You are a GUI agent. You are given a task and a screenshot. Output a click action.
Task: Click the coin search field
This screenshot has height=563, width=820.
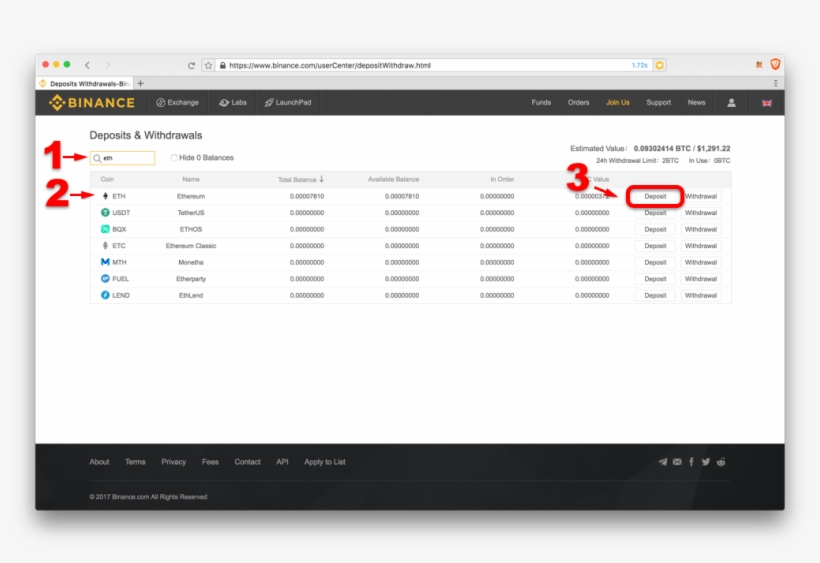click(x=122, y=158)
